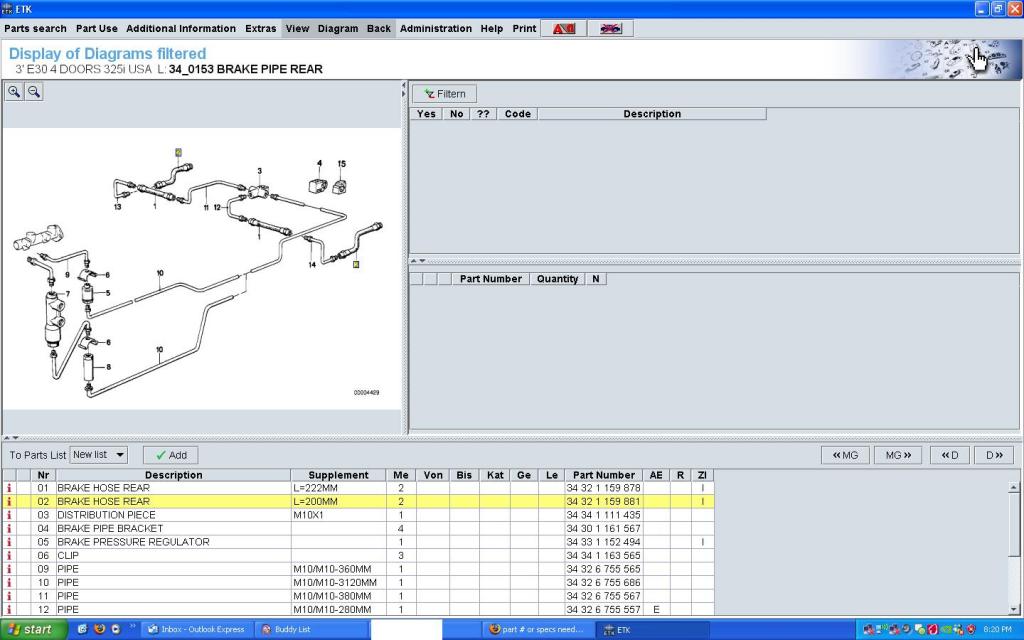This screenshot has height=640, width=1024.
Task: Click info icon beside Brake Pressure Regulator
Action: tap(9, 542)
